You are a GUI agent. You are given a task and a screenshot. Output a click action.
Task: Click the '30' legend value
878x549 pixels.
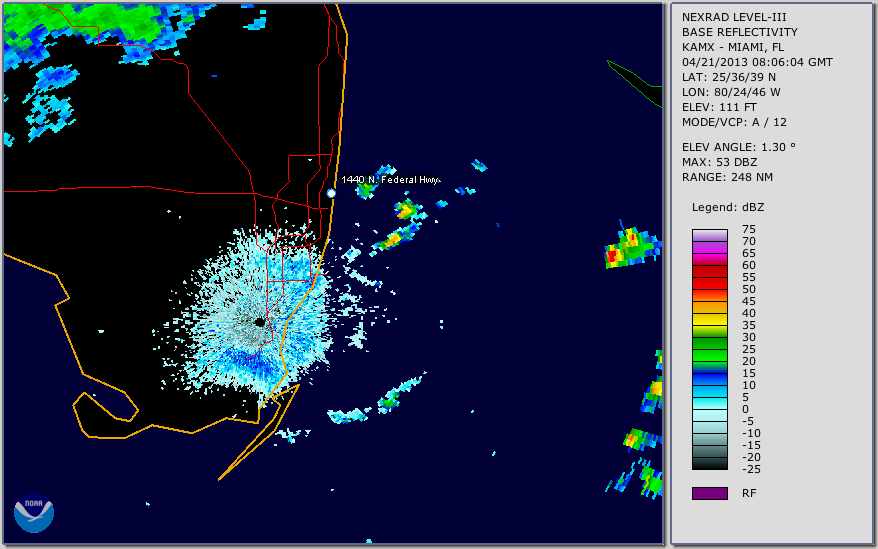click(x=749, y=337)
